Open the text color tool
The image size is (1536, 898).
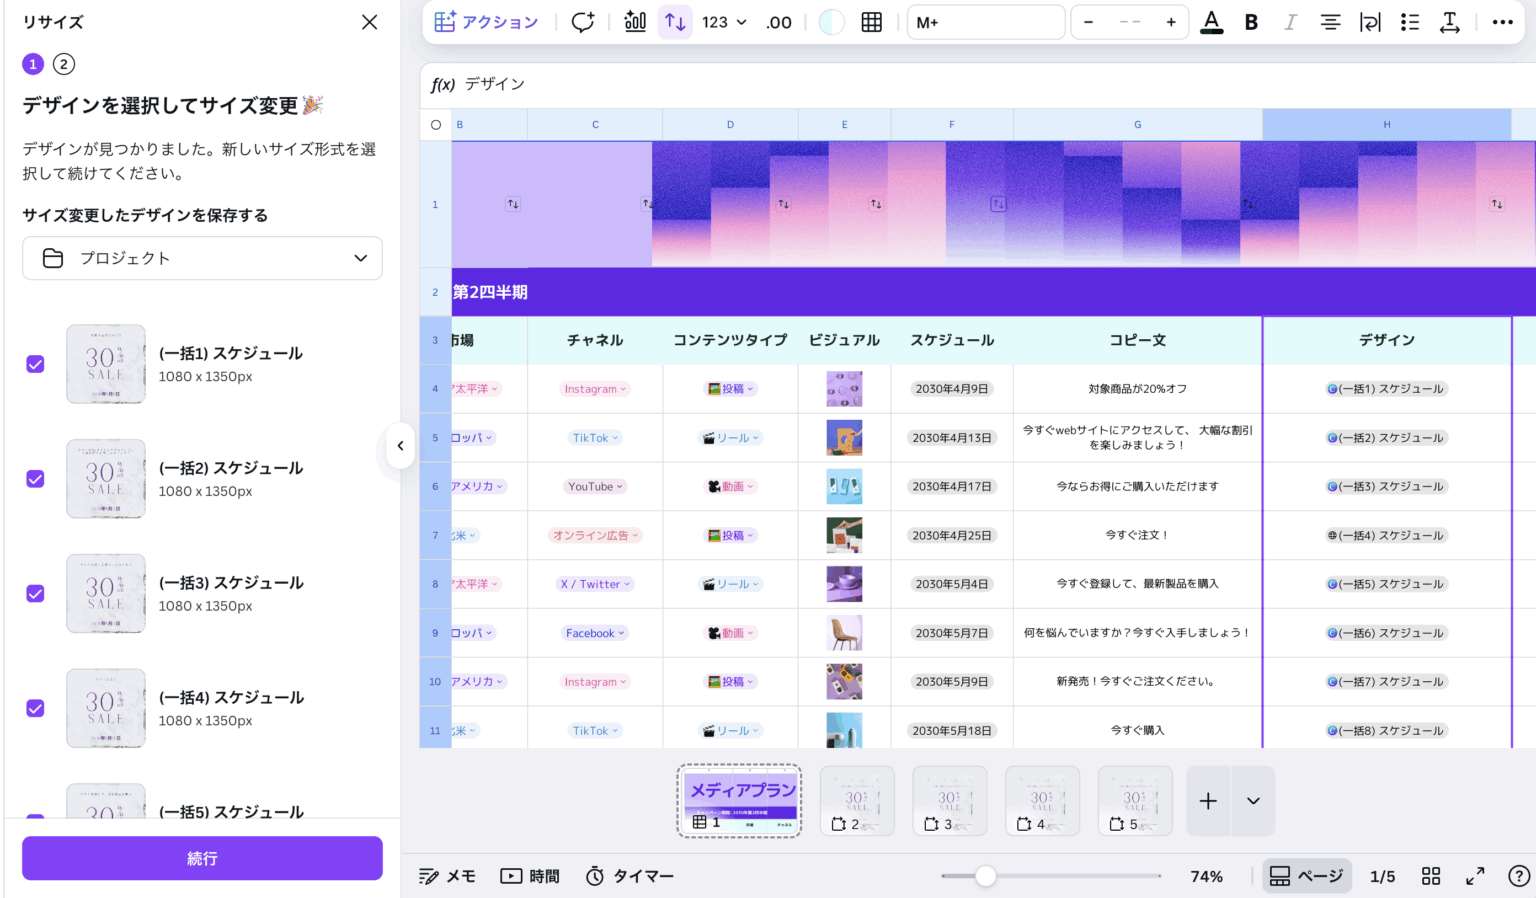click(x=1211, y=22)
